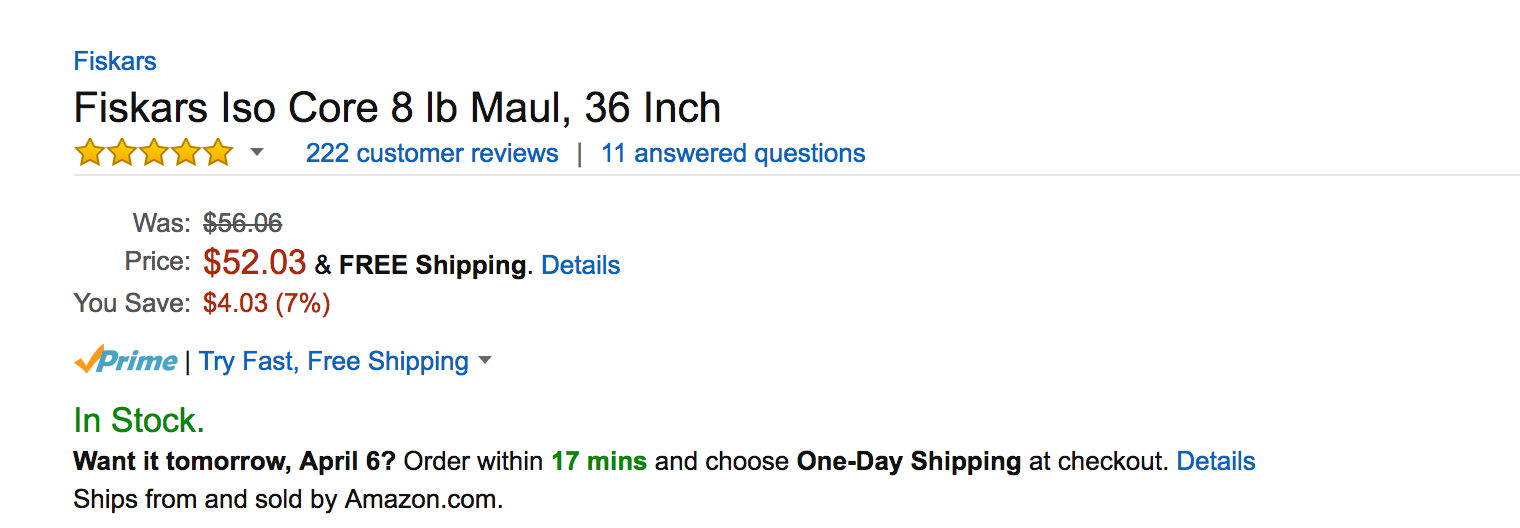Click the FREE Shipping bold text
The image size is (1520, 528).
click(x=432, y=265)
